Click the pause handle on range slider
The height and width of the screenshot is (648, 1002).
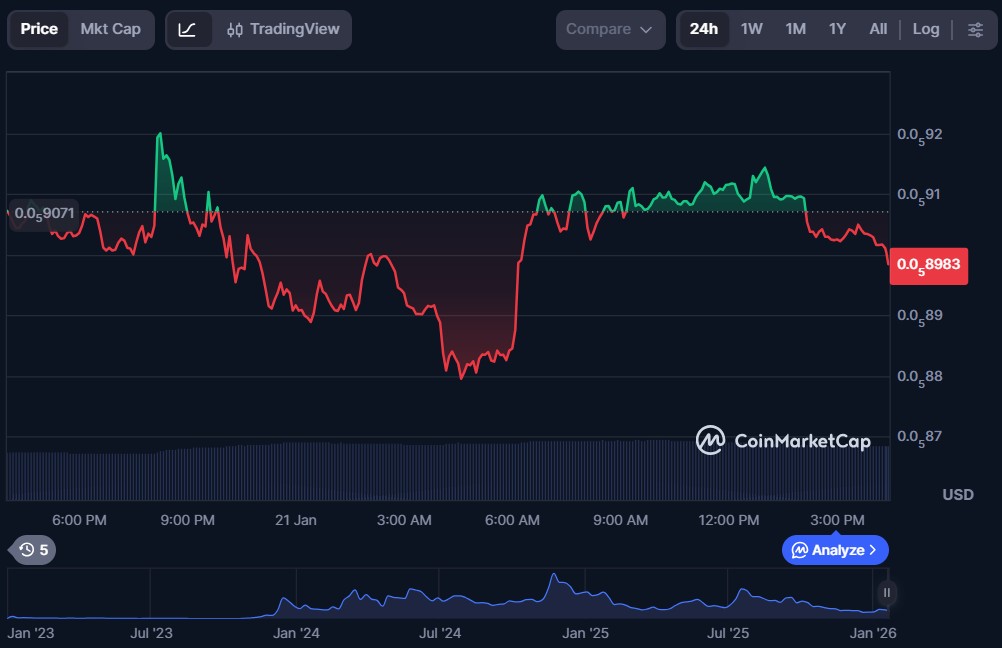(x=886, y=592)
